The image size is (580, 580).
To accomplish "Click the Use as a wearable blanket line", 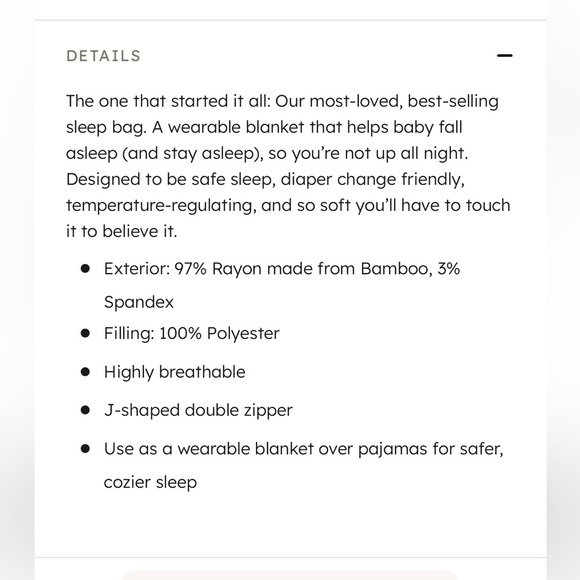I will tap(304, 449).
